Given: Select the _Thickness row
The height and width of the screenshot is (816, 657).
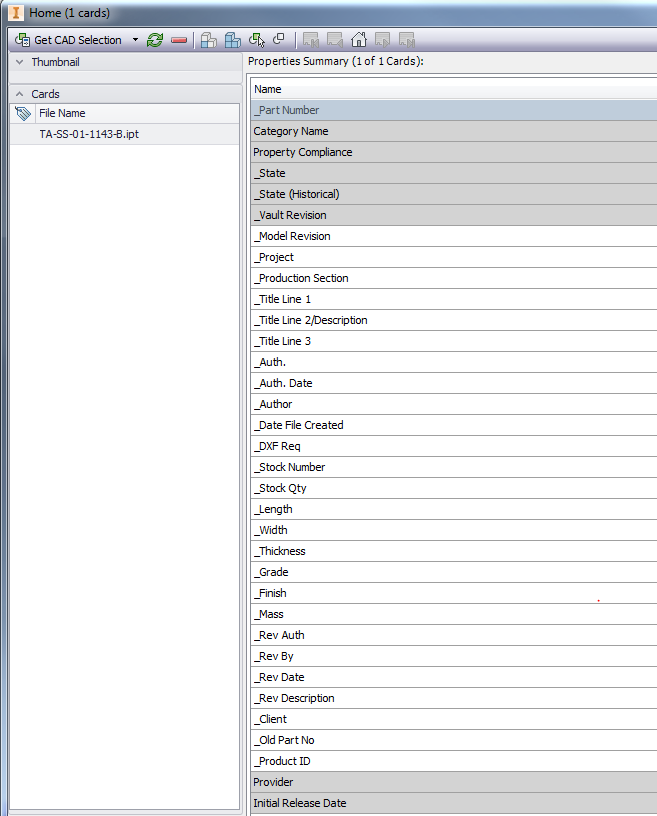Looking at the screenshot, I should tap(453, 551).
